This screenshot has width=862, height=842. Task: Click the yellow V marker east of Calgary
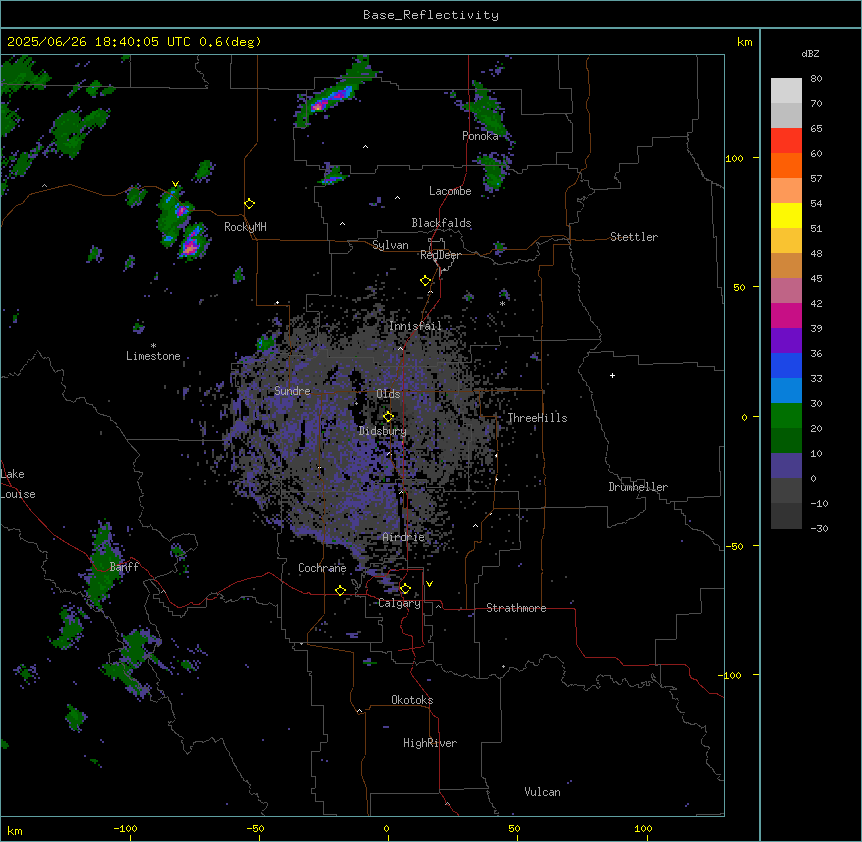point(429,584)
